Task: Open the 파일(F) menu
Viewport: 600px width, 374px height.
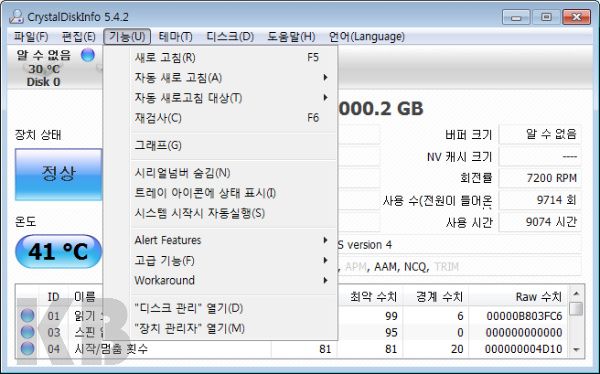Action: pyautogui.click(x=31, y=37)
